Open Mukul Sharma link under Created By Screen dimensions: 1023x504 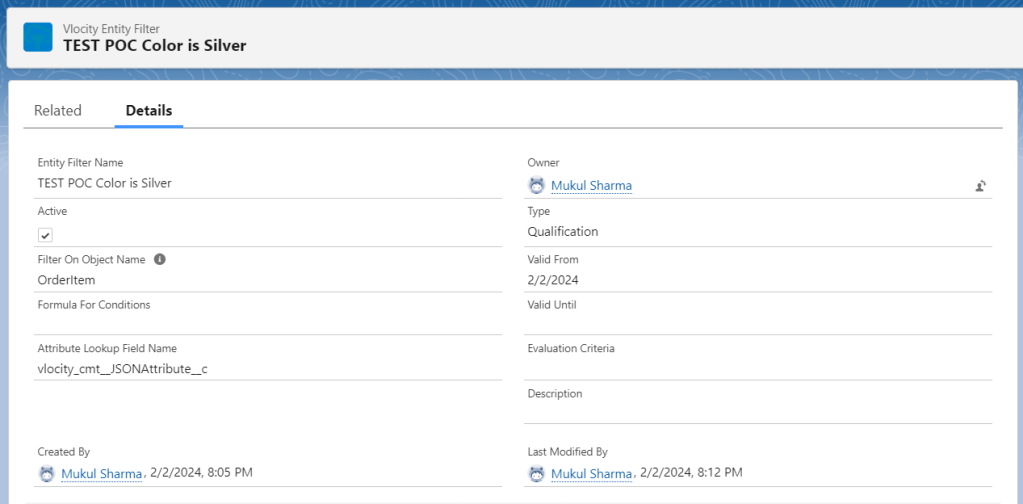pyautogui.click(x=101, y=473)
